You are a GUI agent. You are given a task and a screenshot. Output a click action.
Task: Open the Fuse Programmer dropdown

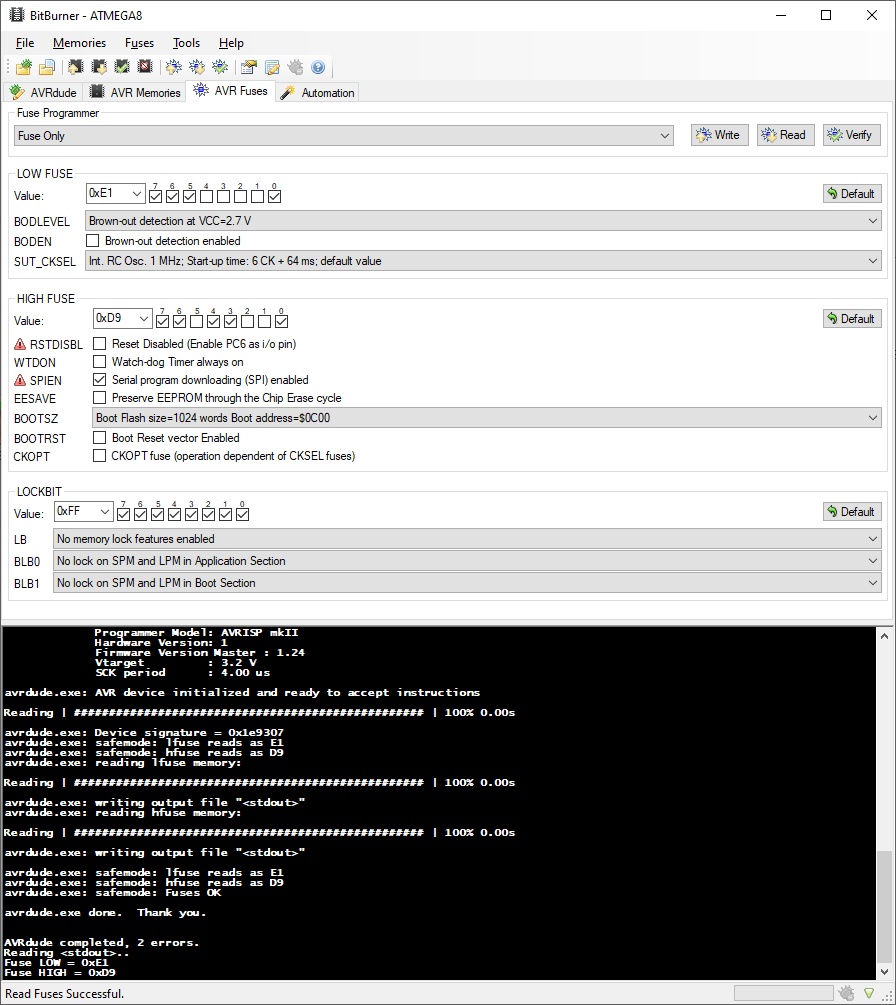coord(344,136)
